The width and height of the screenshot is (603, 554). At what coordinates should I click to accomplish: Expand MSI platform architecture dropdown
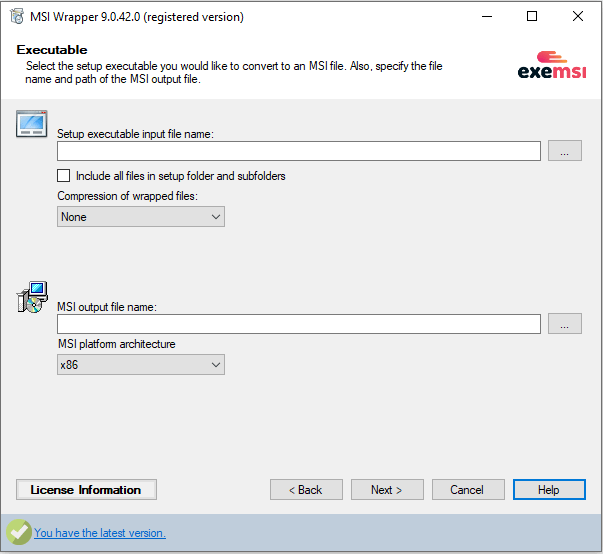click(141, 365)
